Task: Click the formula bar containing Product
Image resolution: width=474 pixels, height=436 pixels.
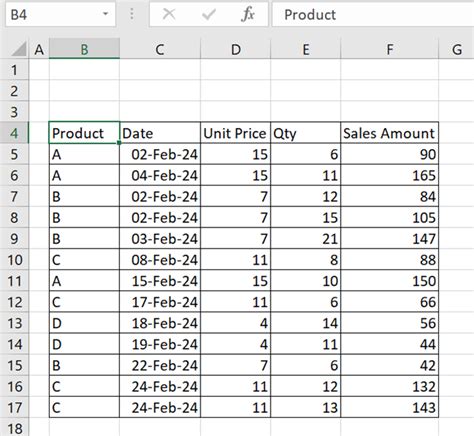Action: click(x=373, y=14)
